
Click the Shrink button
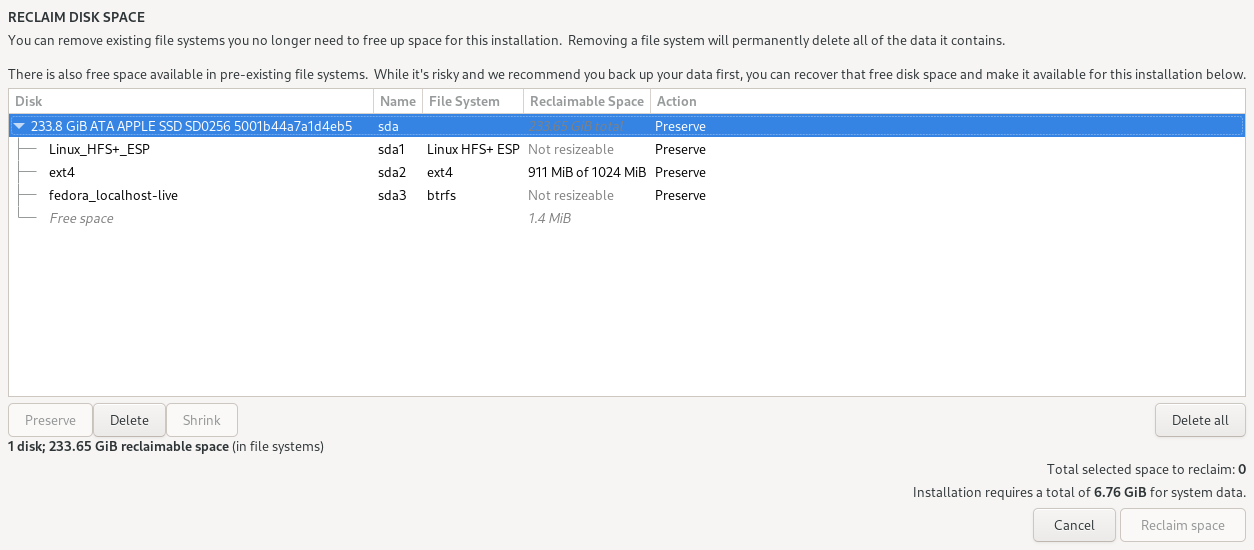[201, 420]
